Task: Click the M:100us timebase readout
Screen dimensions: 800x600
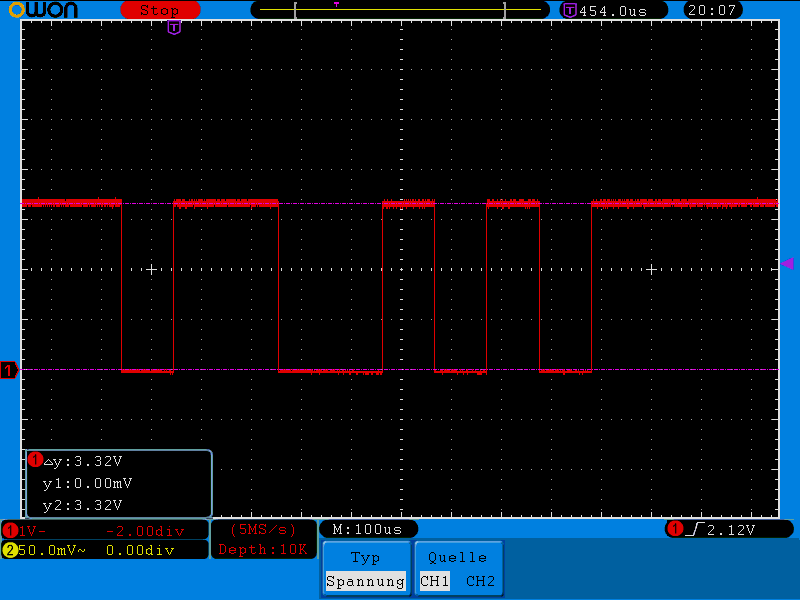Action: coord(367,529)
